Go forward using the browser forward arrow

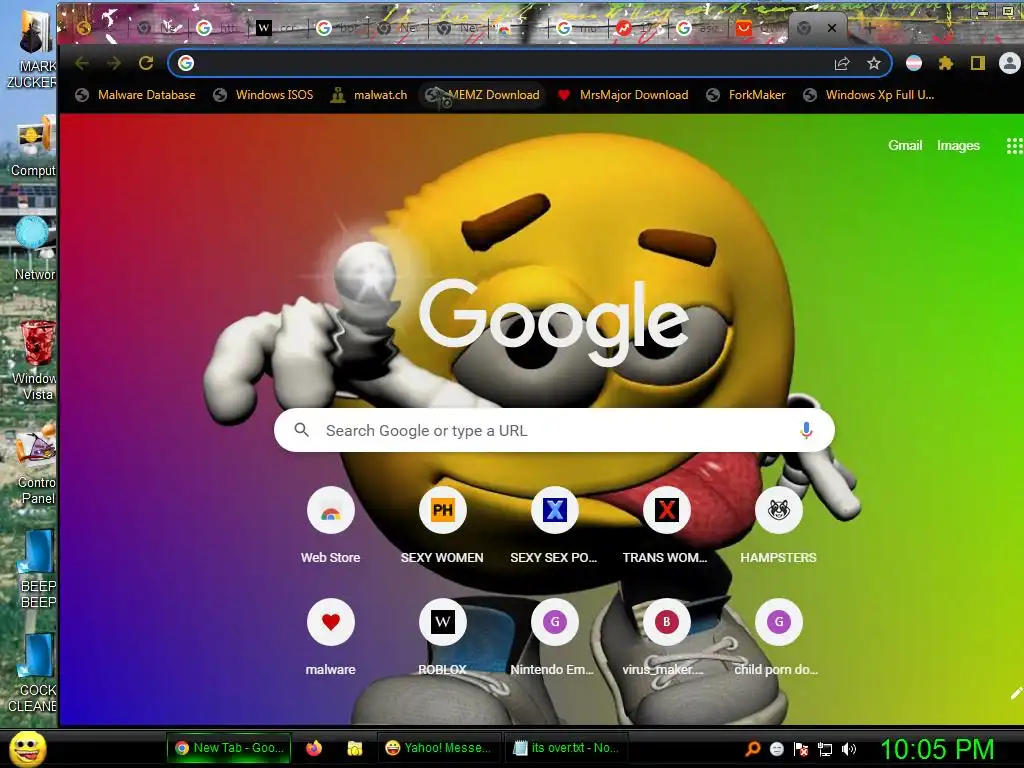coord(114,63)
